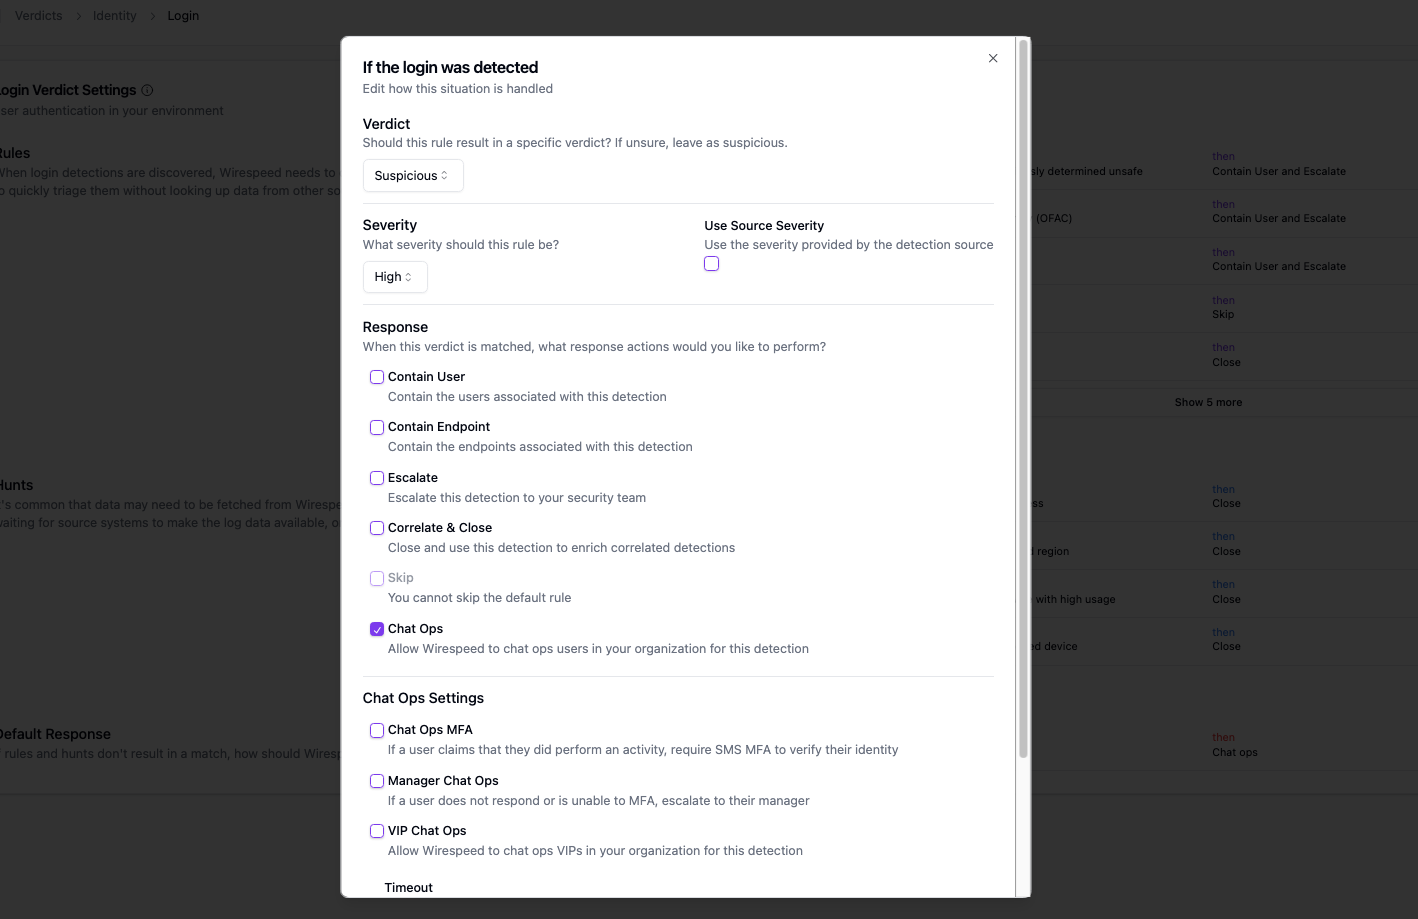Viewport: 1418px width, 919px height.
Task: Uncheck the Chat Ops checkbox
Action: [377, 629]
